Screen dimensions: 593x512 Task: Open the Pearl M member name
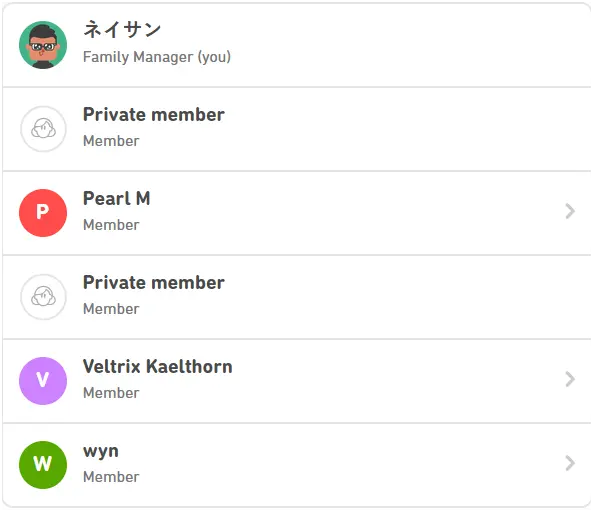117,198
